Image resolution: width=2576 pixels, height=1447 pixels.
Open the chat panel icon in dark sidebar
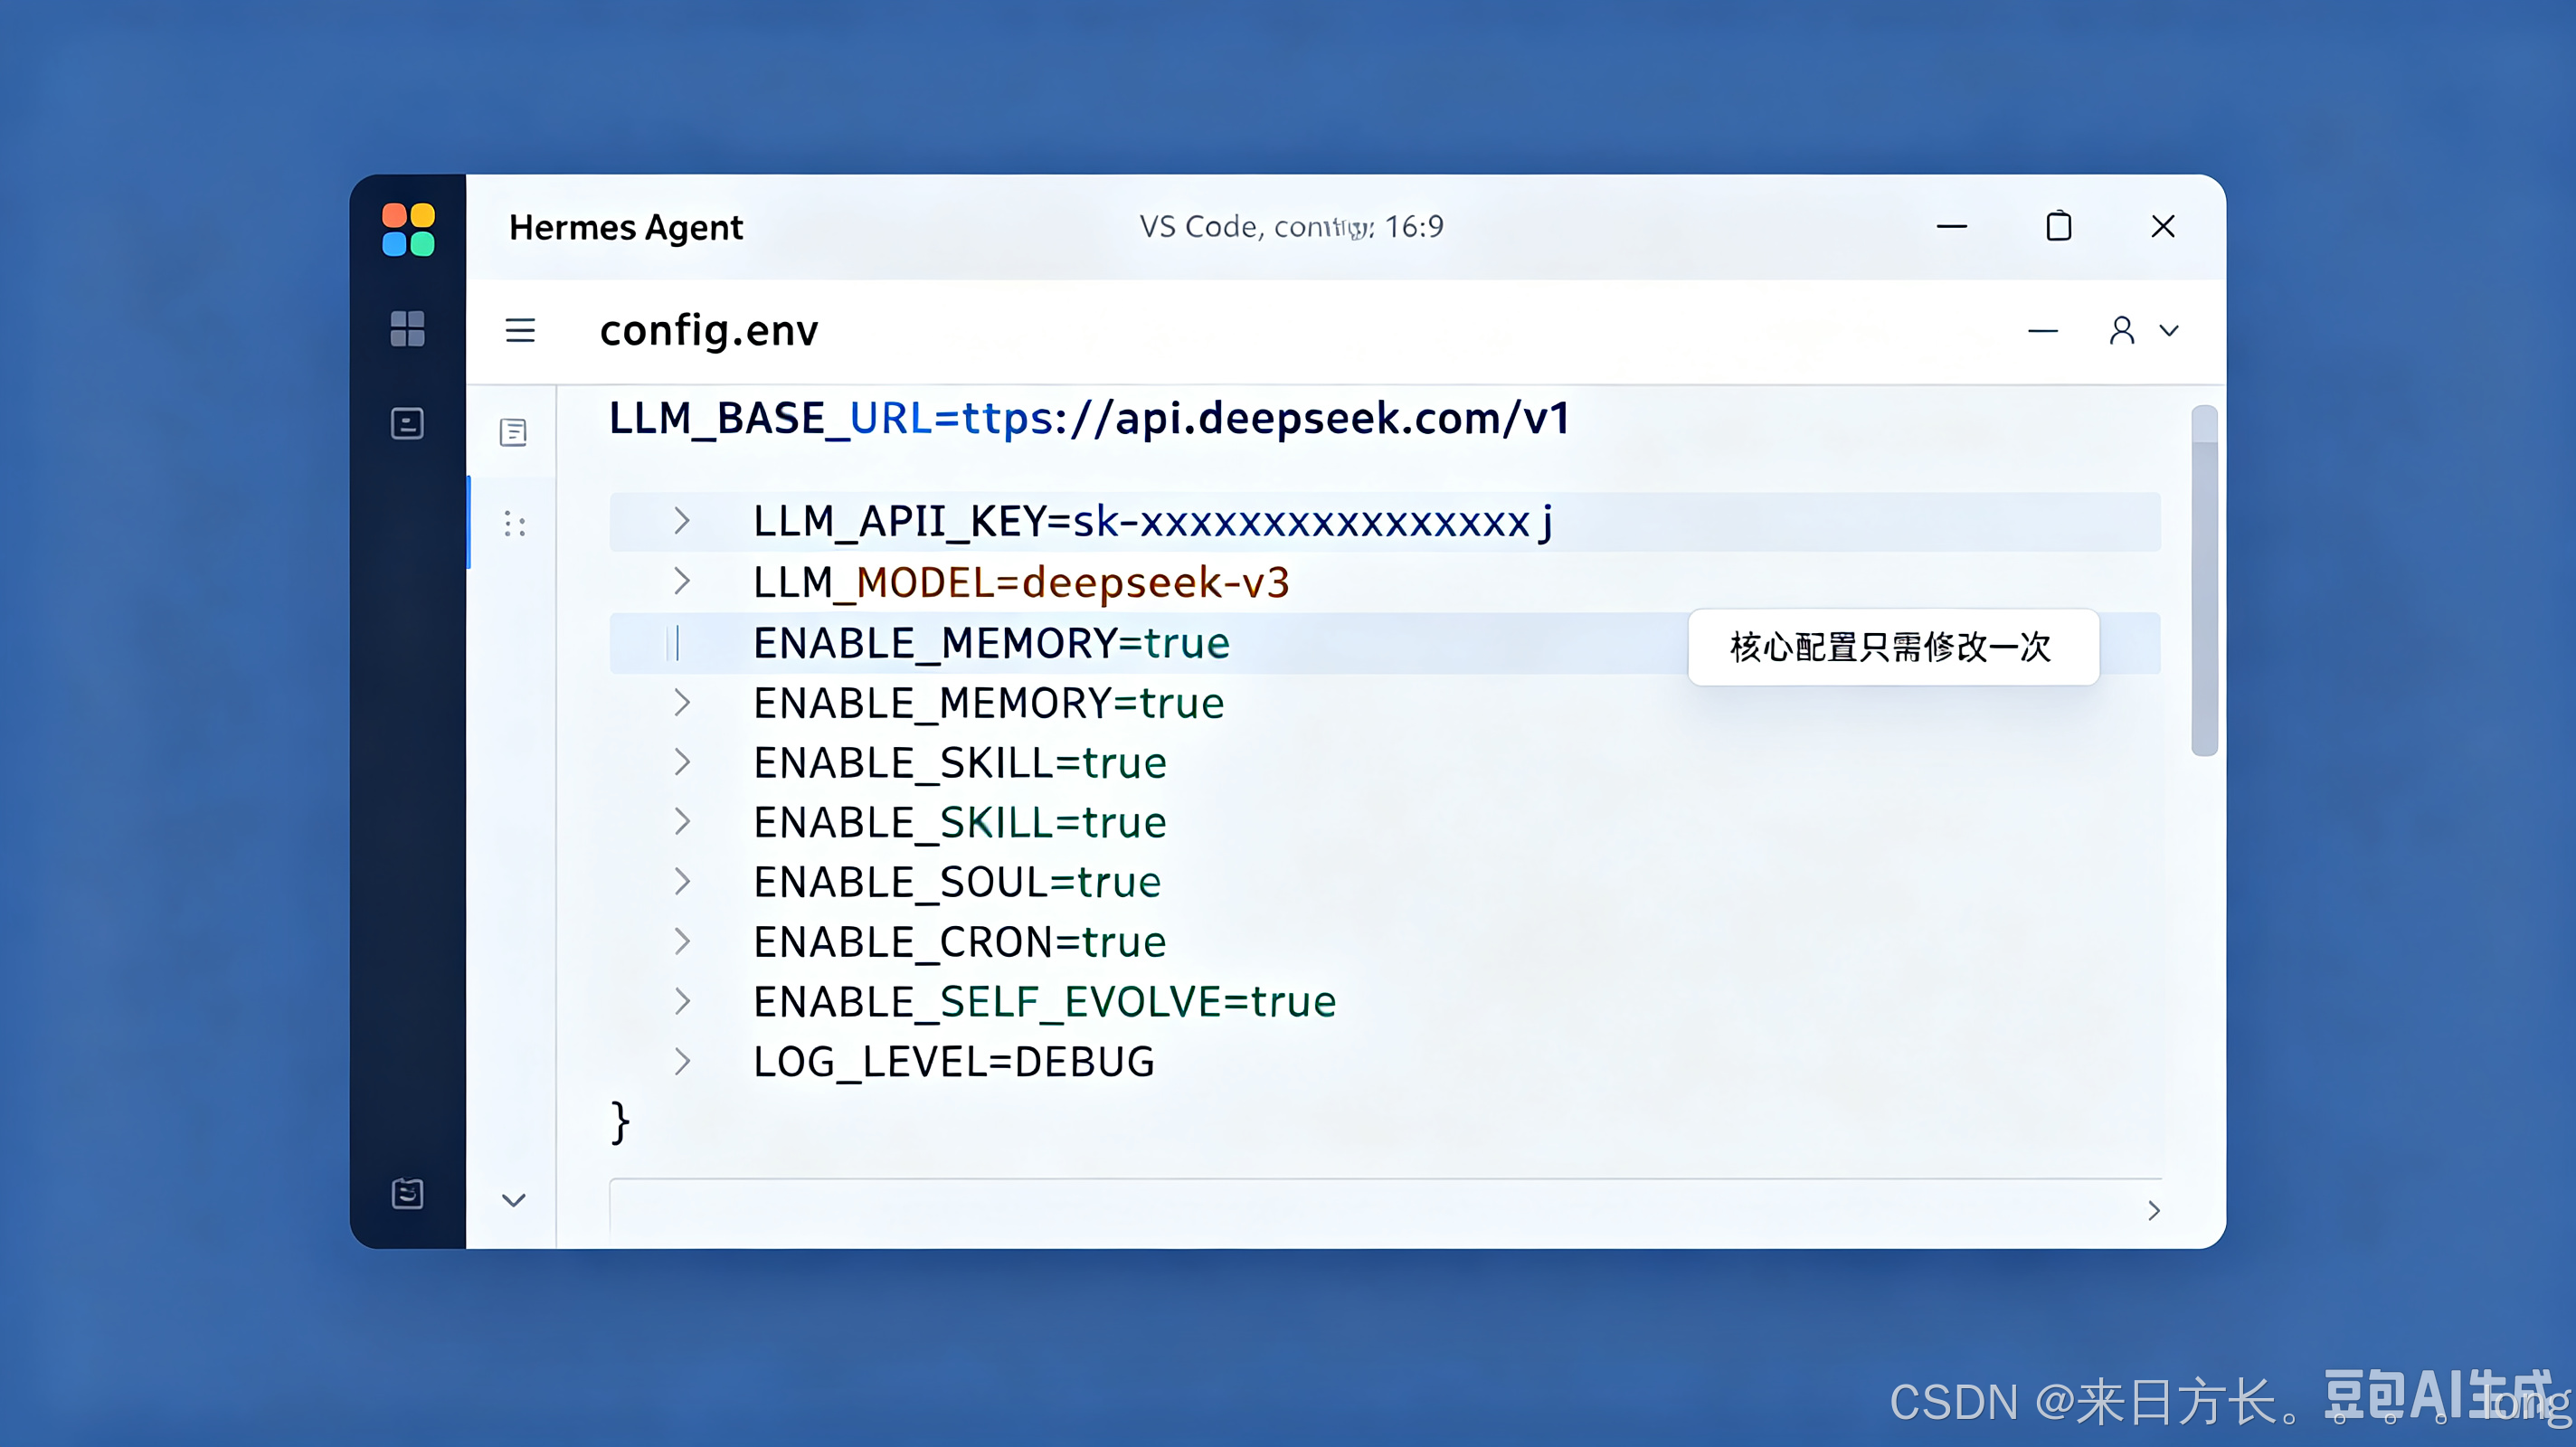(407, 423)
